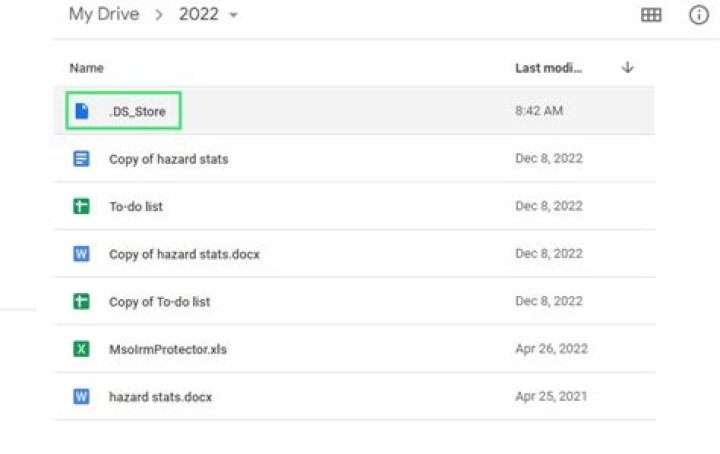Image resolution: width=720 pixels, height=454 pixels.
Task: Click the Word icon for Copy of hazard stats.docx
Action: (x=82, y=254)
